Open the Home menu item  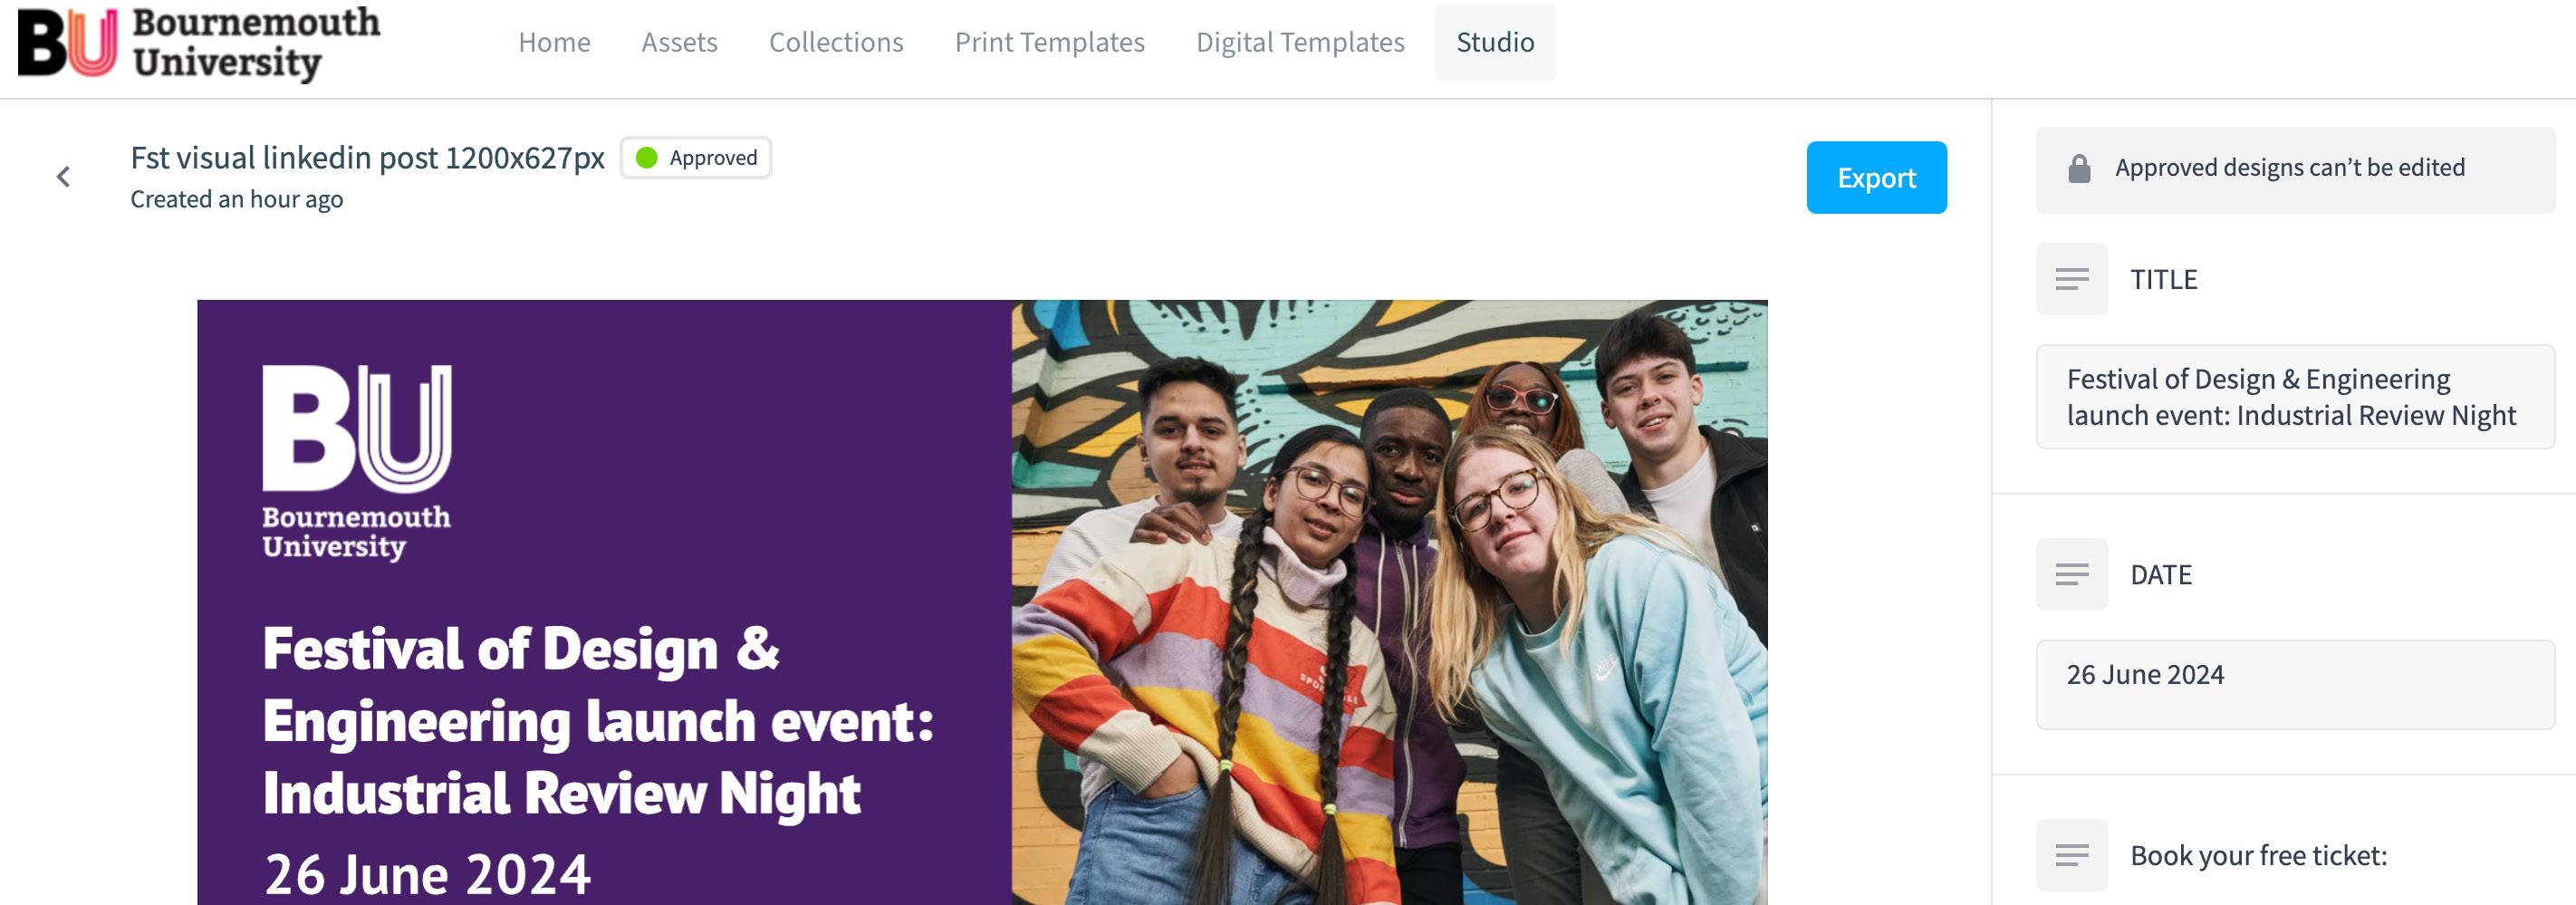pyautogui.click(x=554, y=42)
